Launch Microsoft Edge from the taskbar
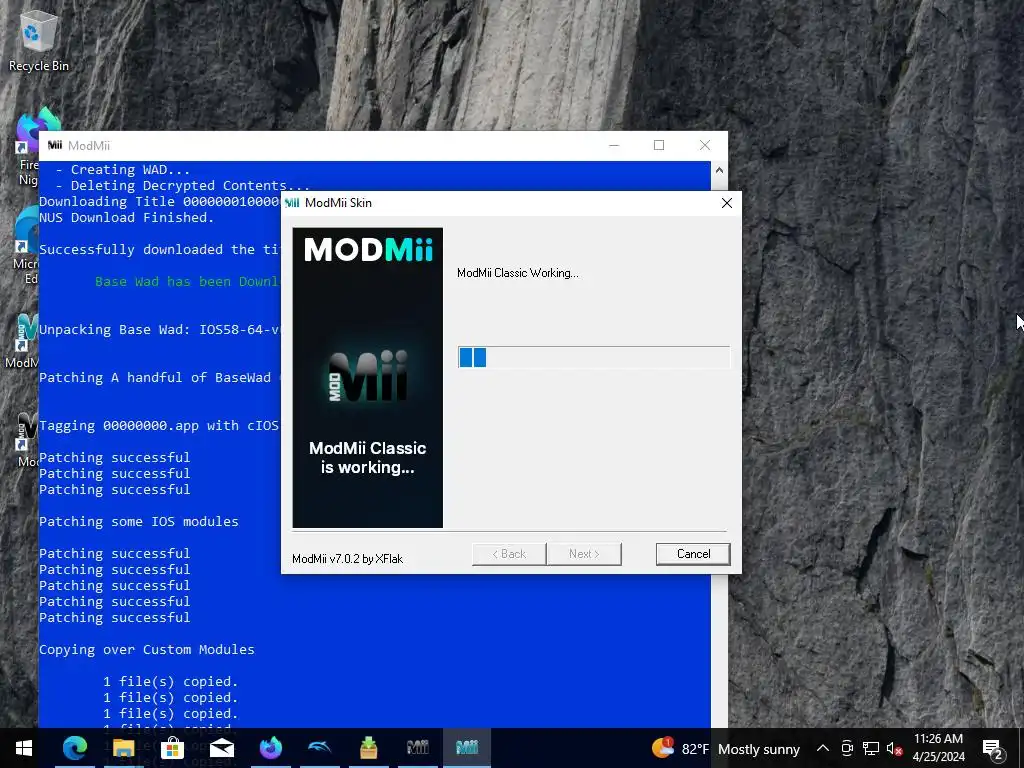1024x768 pixels. click(x=74, y=748)
